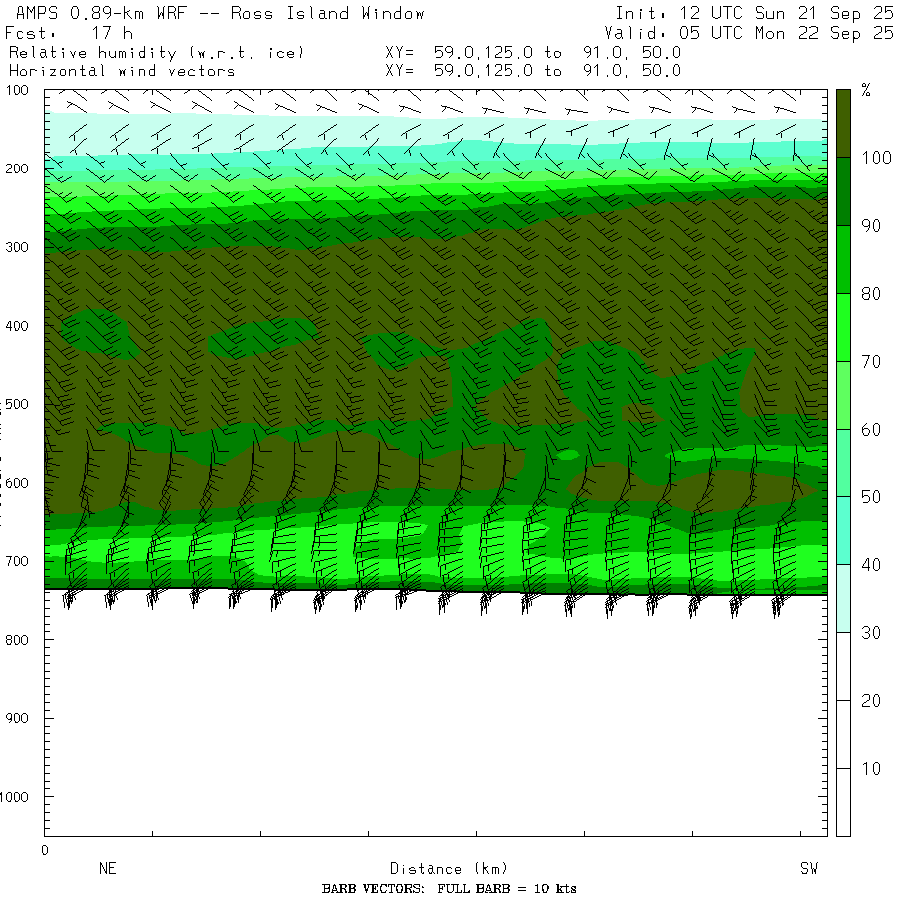Select the 500 pressure level axis label
This screenshot has height=900, width=900.
point(17,404)
